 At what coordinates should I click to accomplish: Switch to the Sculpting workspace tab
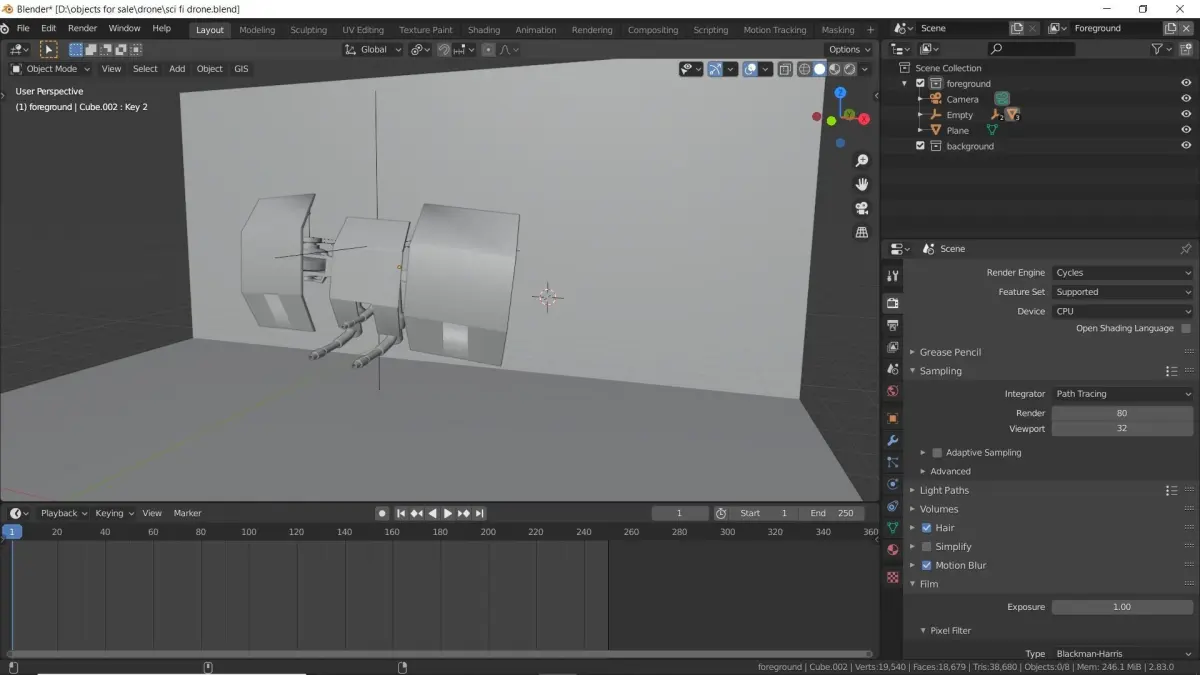click(308, 30)
